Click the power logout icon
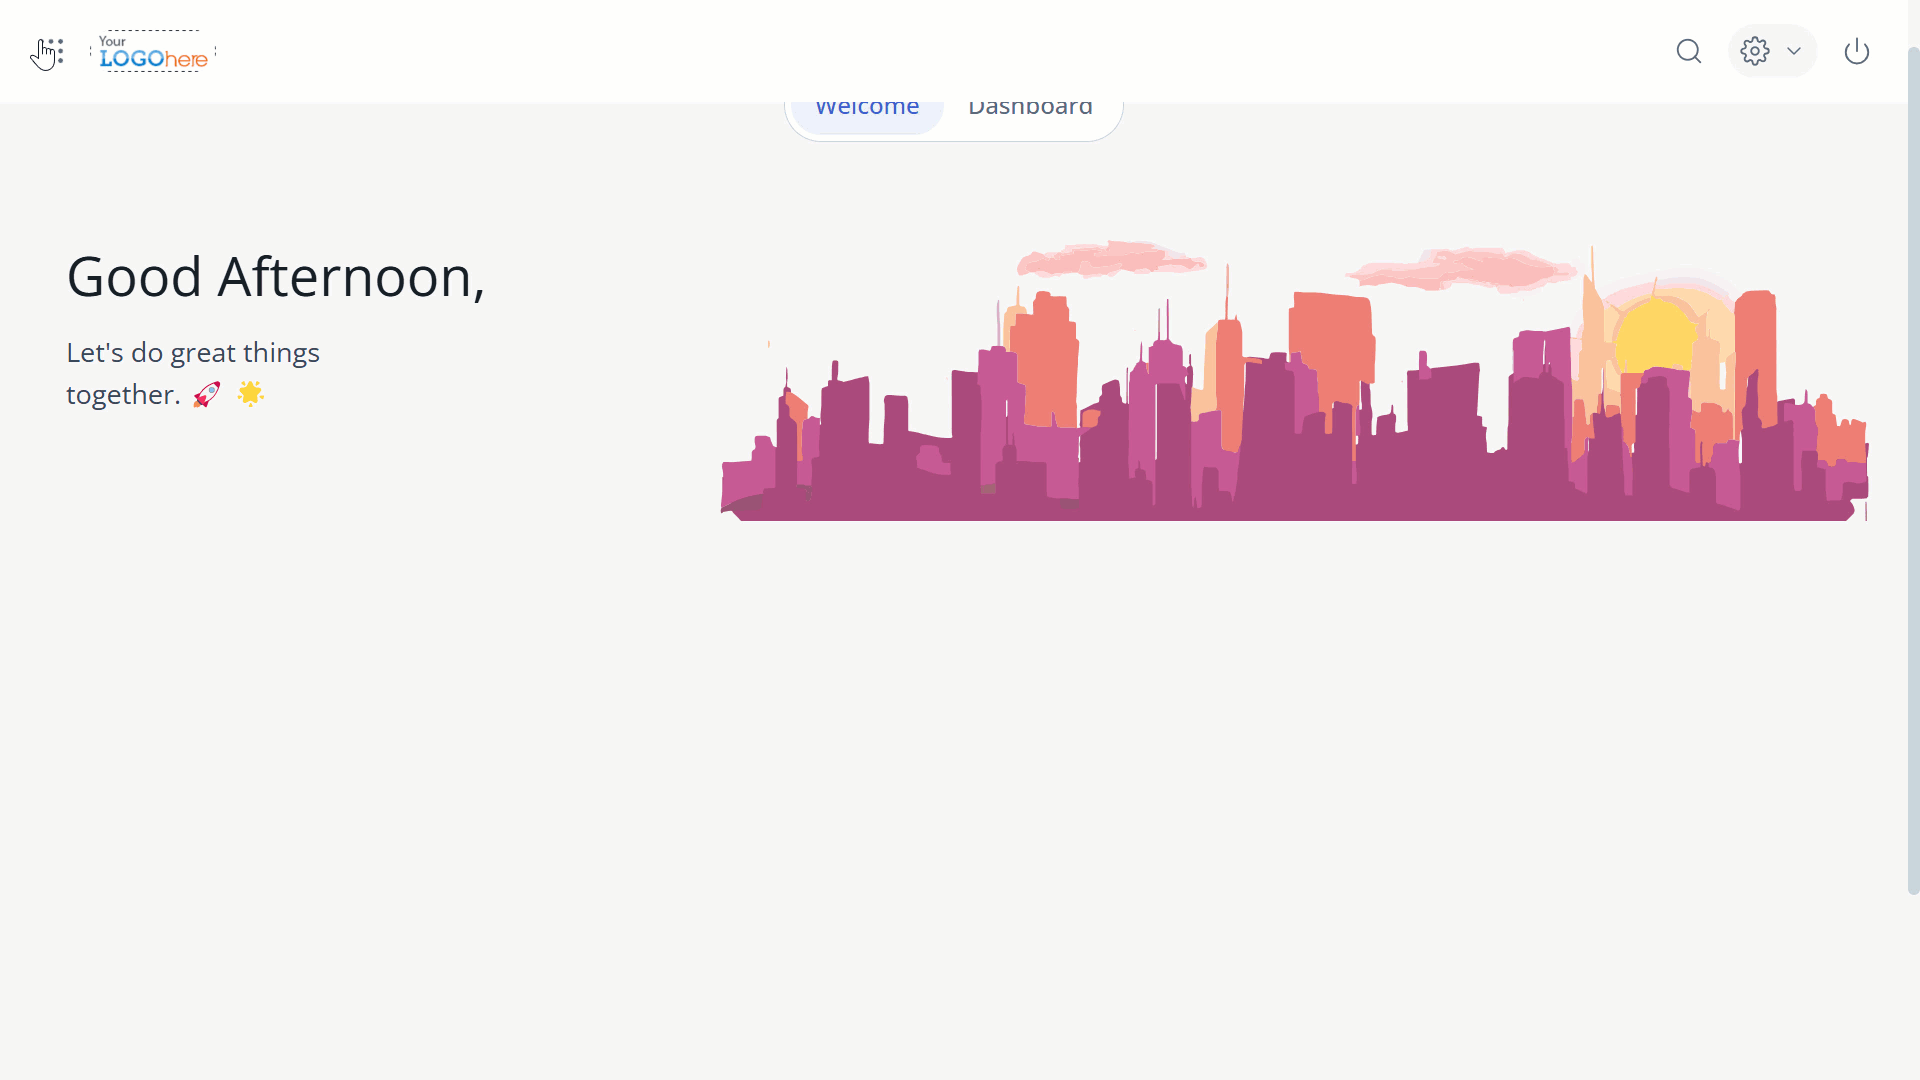Viewport: 1920px width, 1080px height. pyautogui.click(x=1857, y=51)
